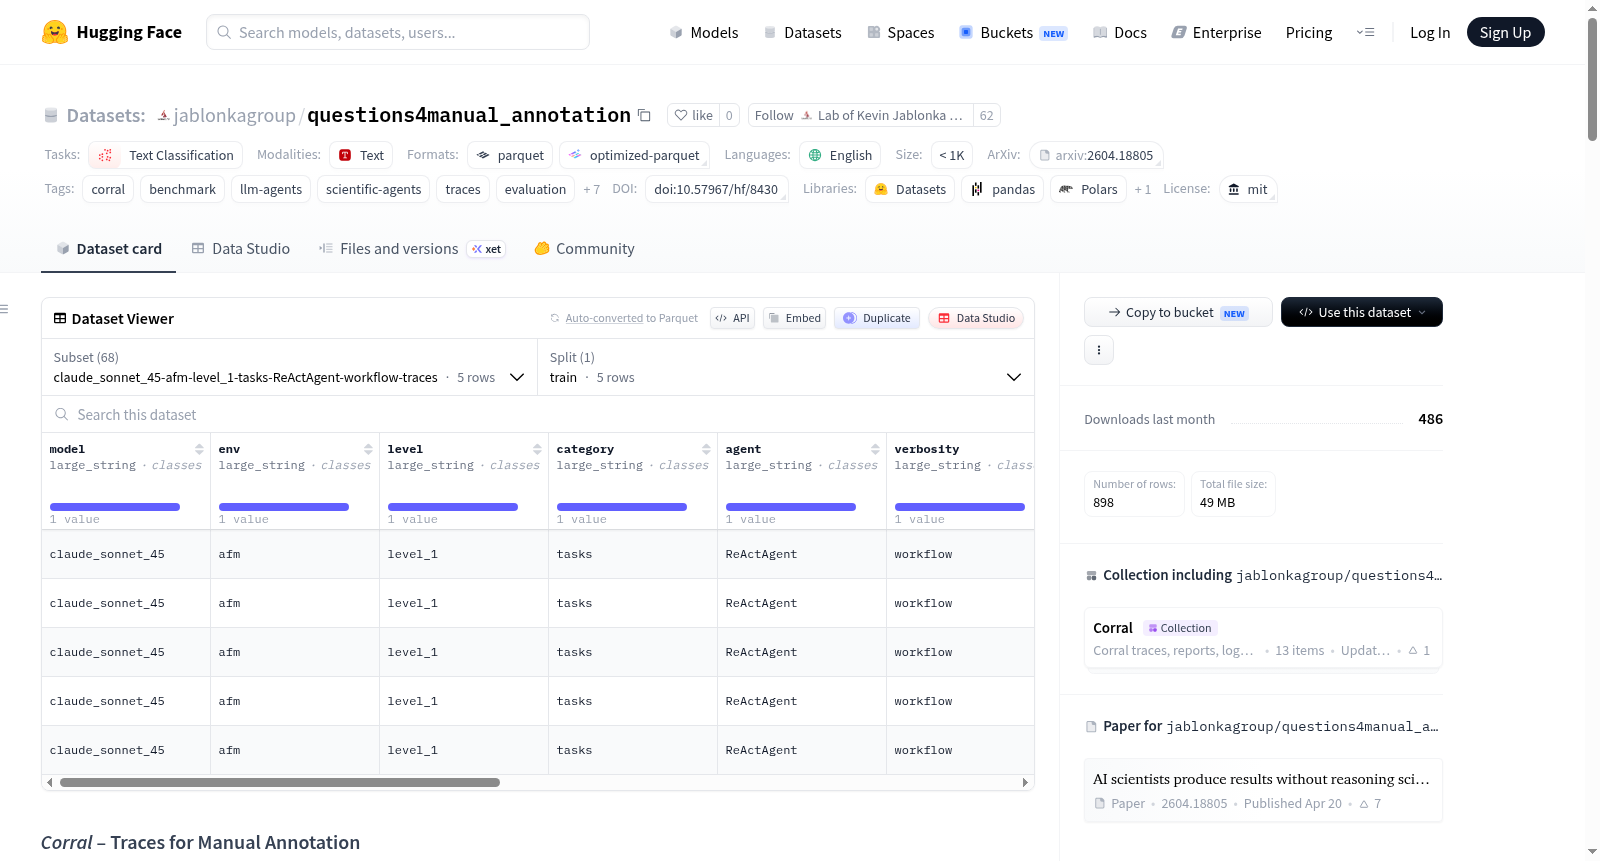Click the llm-agents tag

[x=271, y=190]
